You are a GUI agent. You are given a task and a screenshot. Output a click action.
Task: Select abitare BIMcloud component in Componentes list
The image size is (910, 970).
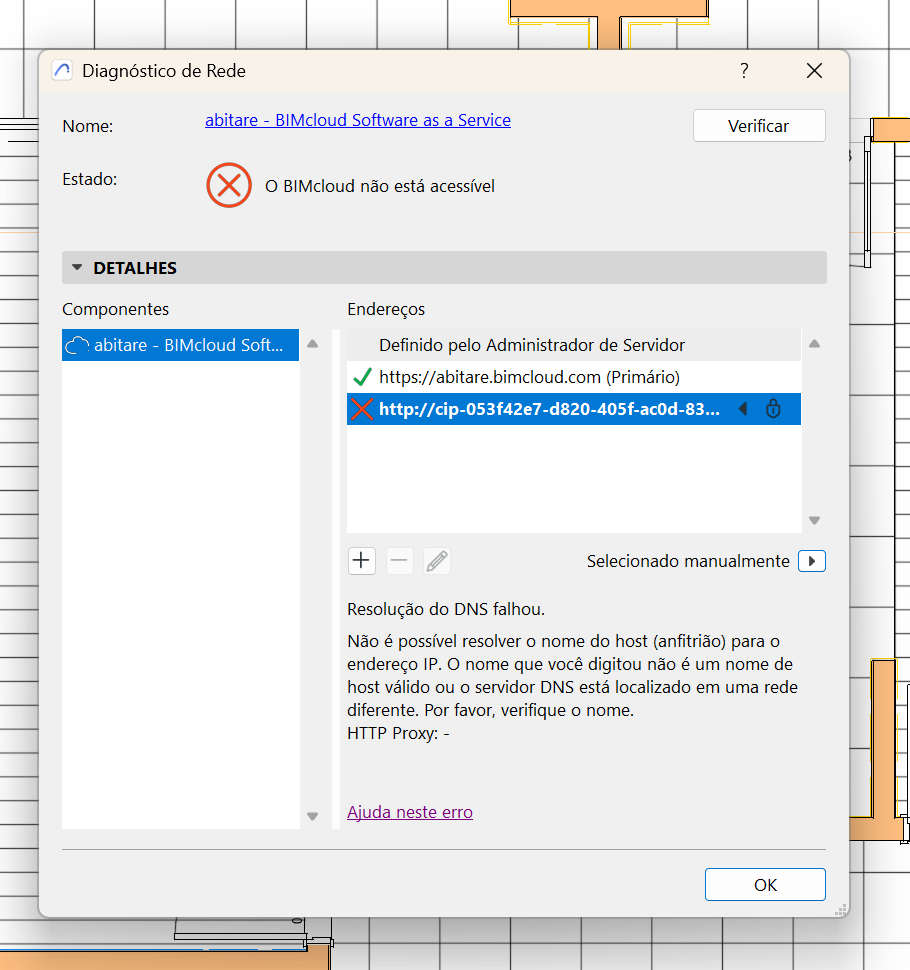click(x=180, y=345)
